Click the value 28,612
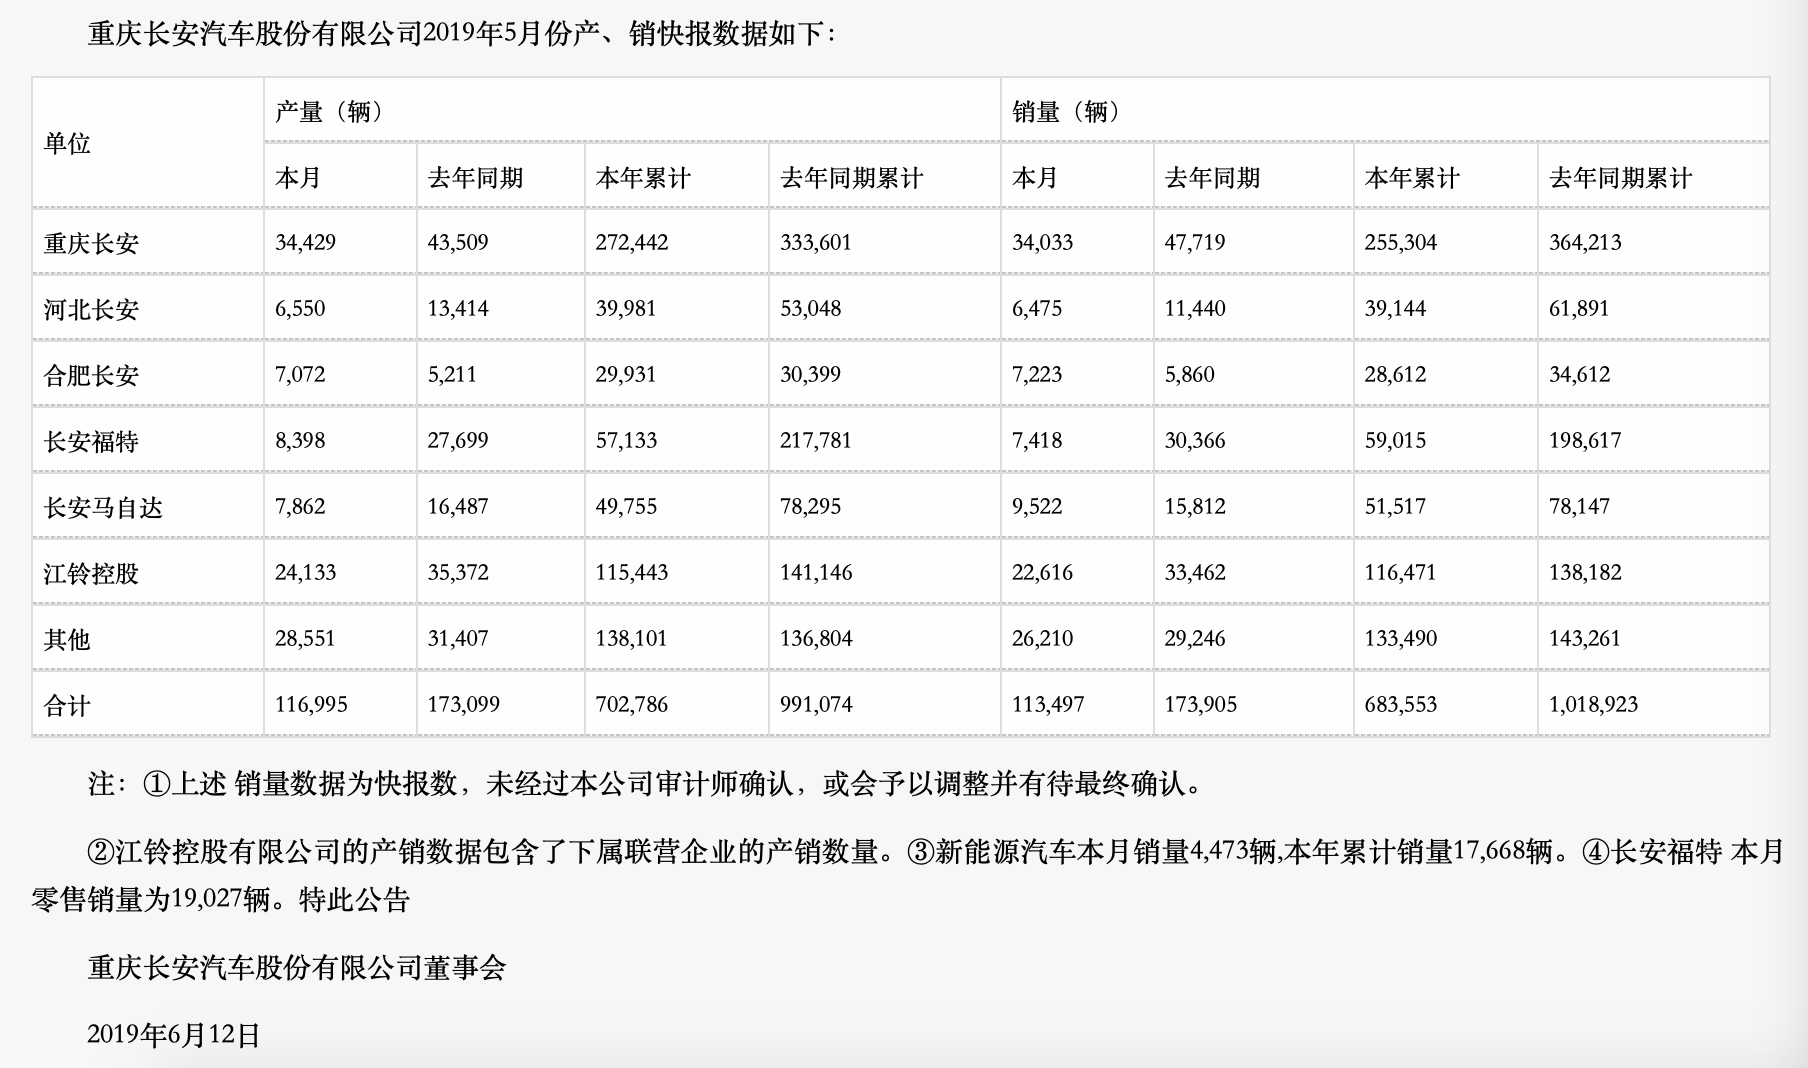Image resolution: width=1808 pixels, height=1068 pixels. (x=1395, y=374)
